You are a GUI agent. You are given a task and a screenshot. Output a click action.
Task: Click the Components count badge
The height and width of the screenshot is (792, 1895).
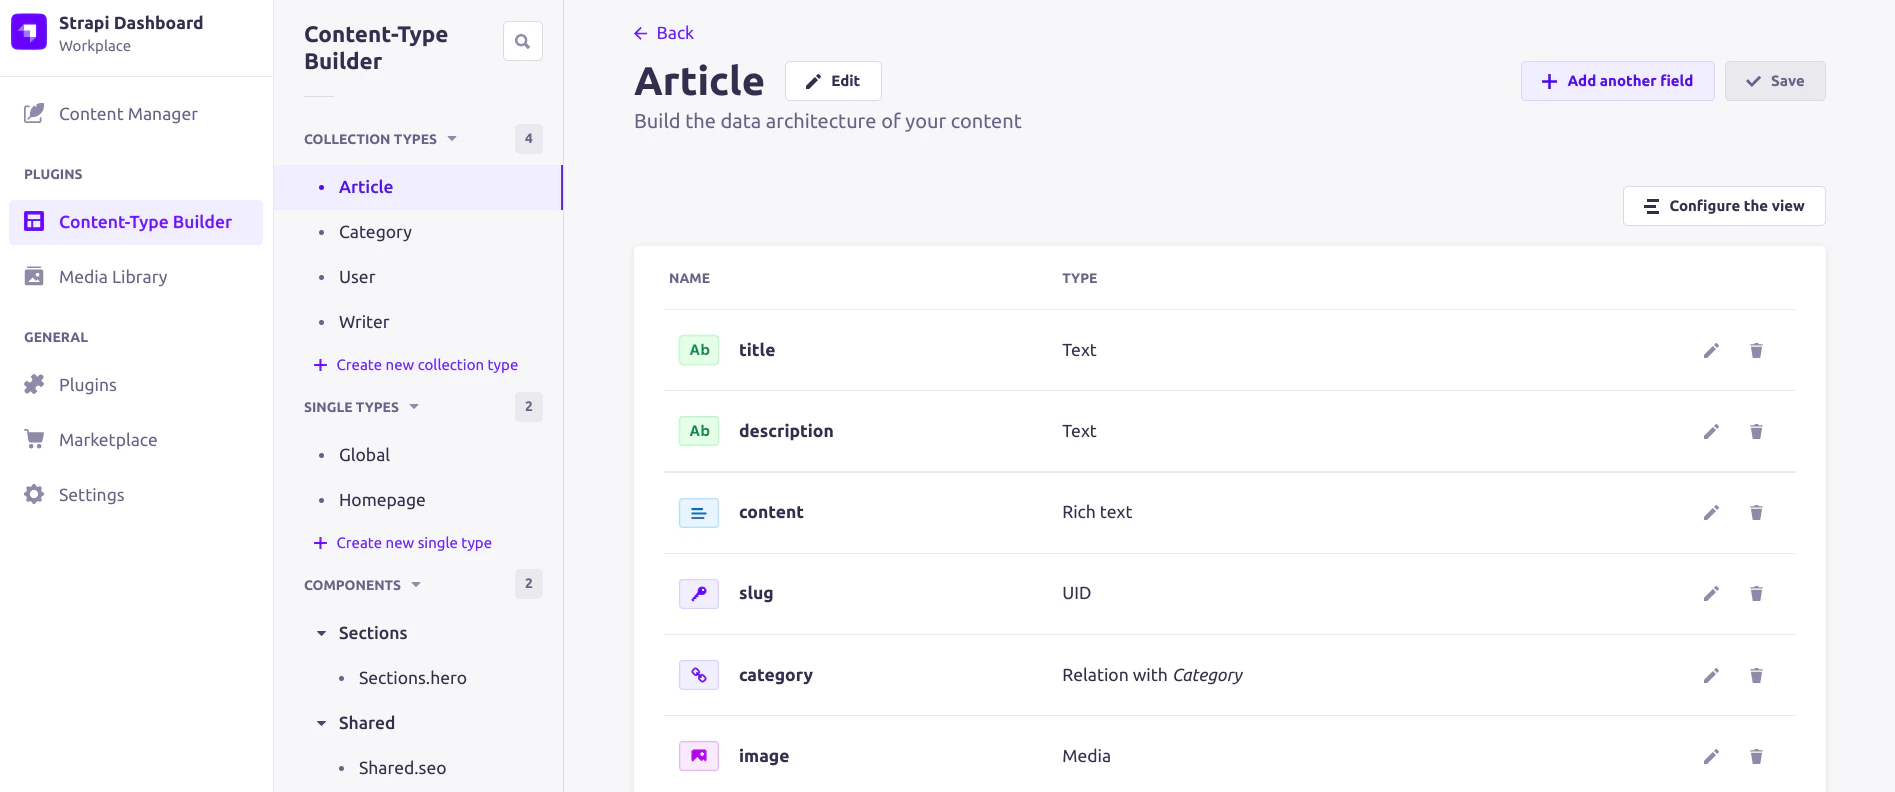point(529,584)
